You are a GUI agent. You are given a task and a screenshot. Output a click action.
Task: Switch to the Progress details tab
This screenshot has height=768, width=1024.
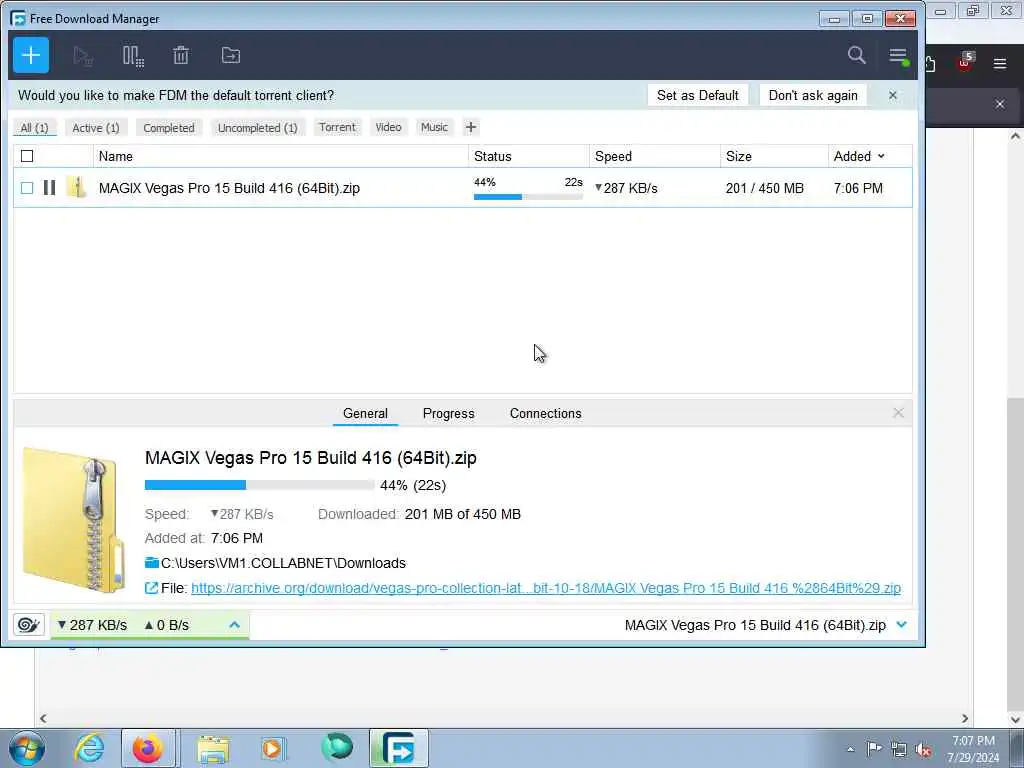449,413
